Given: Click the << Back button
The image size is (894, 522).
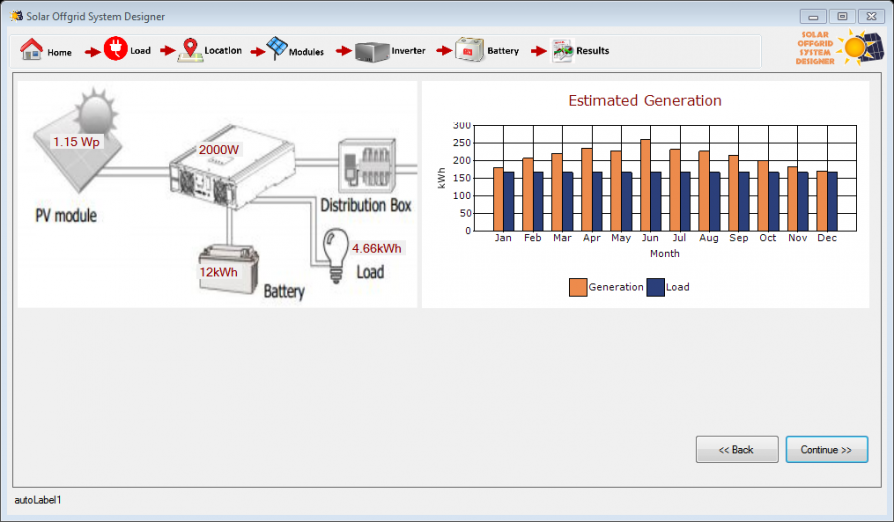Looking at the screenshot, I should (737, 450).
